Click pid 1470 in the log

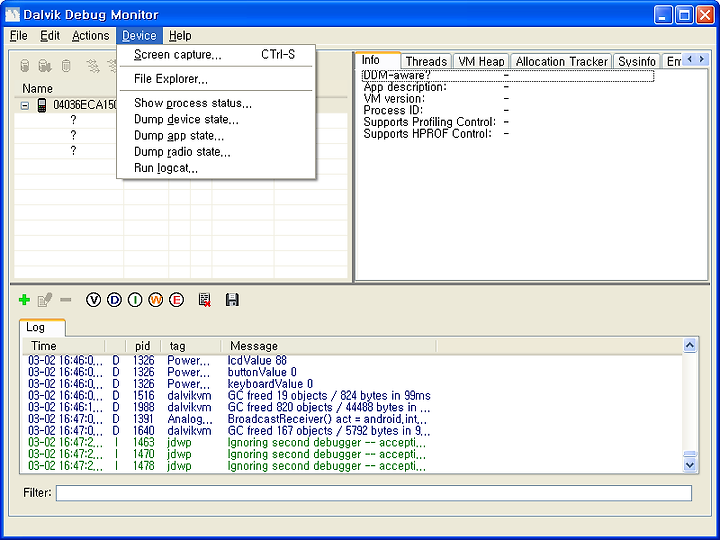[x=144, y=454]
